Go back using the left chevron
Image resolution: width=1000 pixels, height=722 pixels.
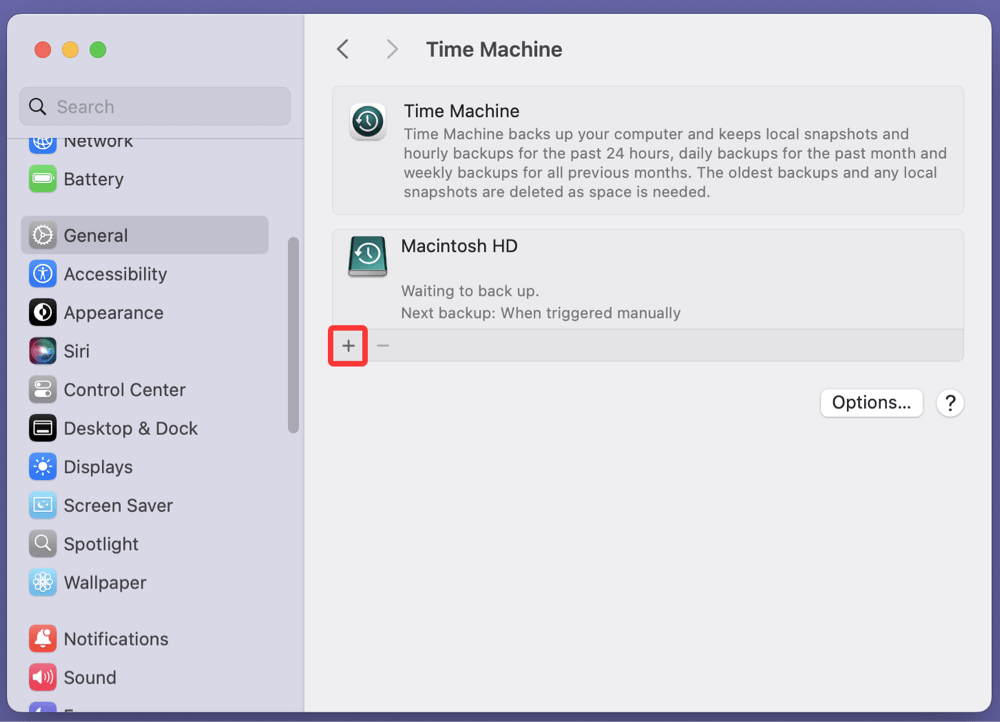pos(343,49)
